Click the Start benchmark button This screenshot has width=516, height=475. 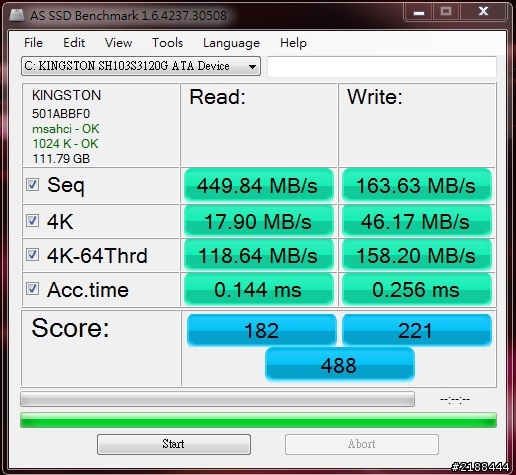(x=174, y=444)
